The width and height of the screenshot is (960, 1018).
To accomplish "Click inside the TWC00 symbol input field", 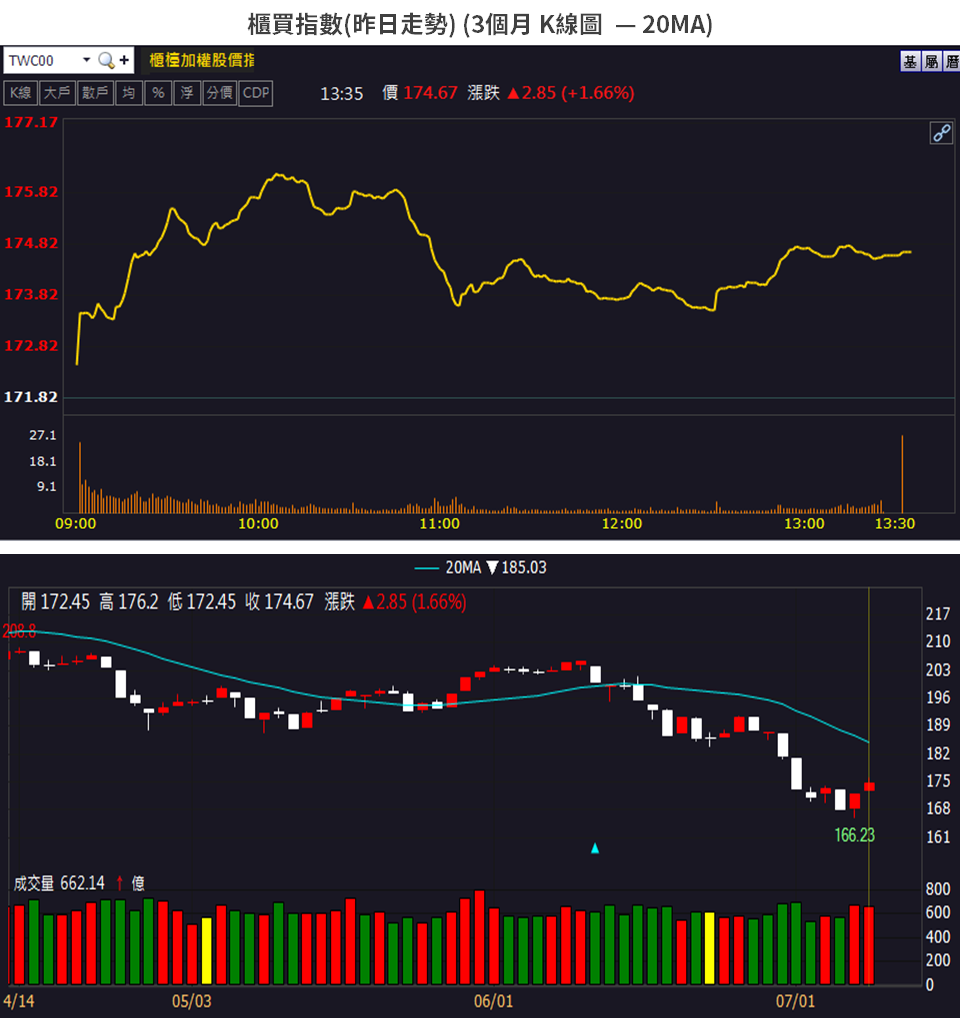I will pyautogui.click(x=42, y=60).
